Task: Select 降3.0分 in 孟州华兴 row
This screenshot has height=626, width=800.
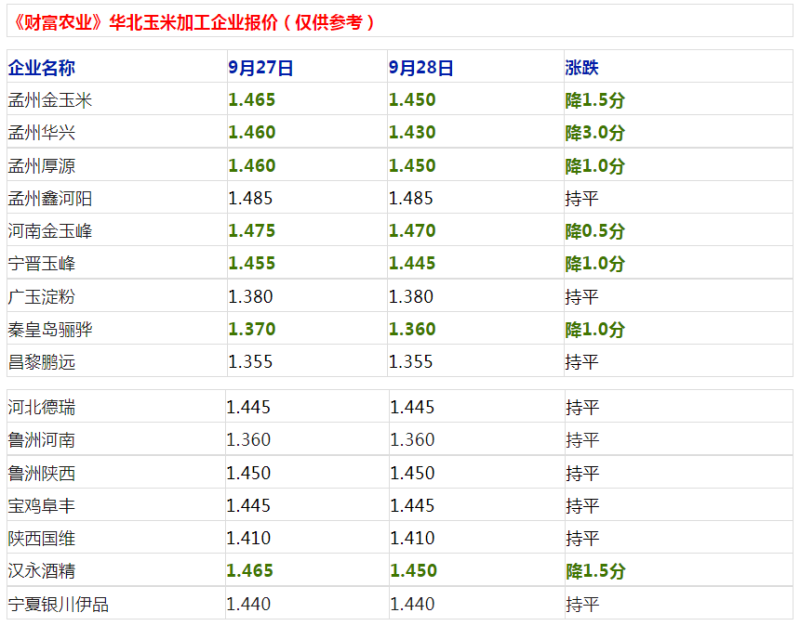Action: point(595,133)
